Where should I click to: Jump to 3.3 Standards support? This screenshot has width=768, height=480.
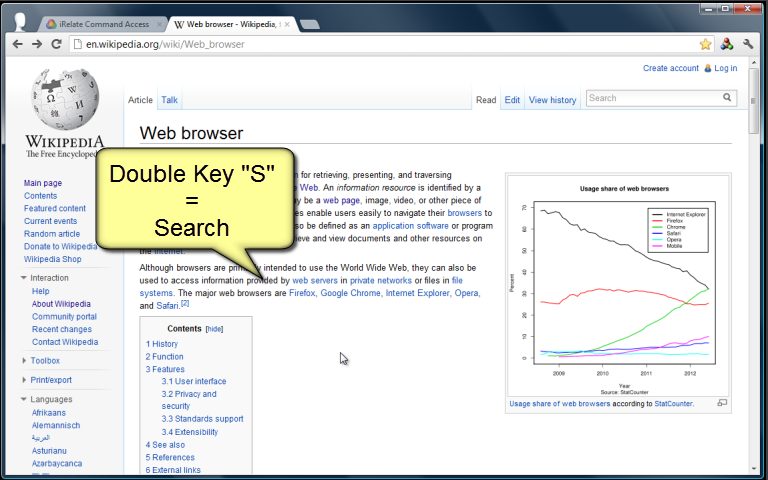pos(202,419)
